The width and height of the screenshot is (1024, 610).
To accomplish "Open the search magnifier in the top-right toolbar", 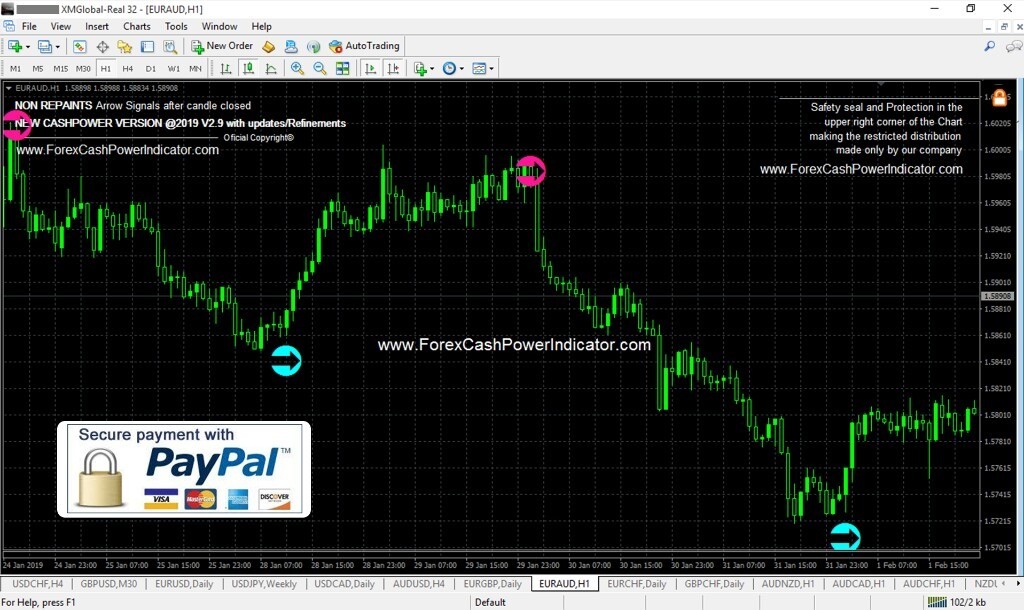I will (x=990, y=46).
